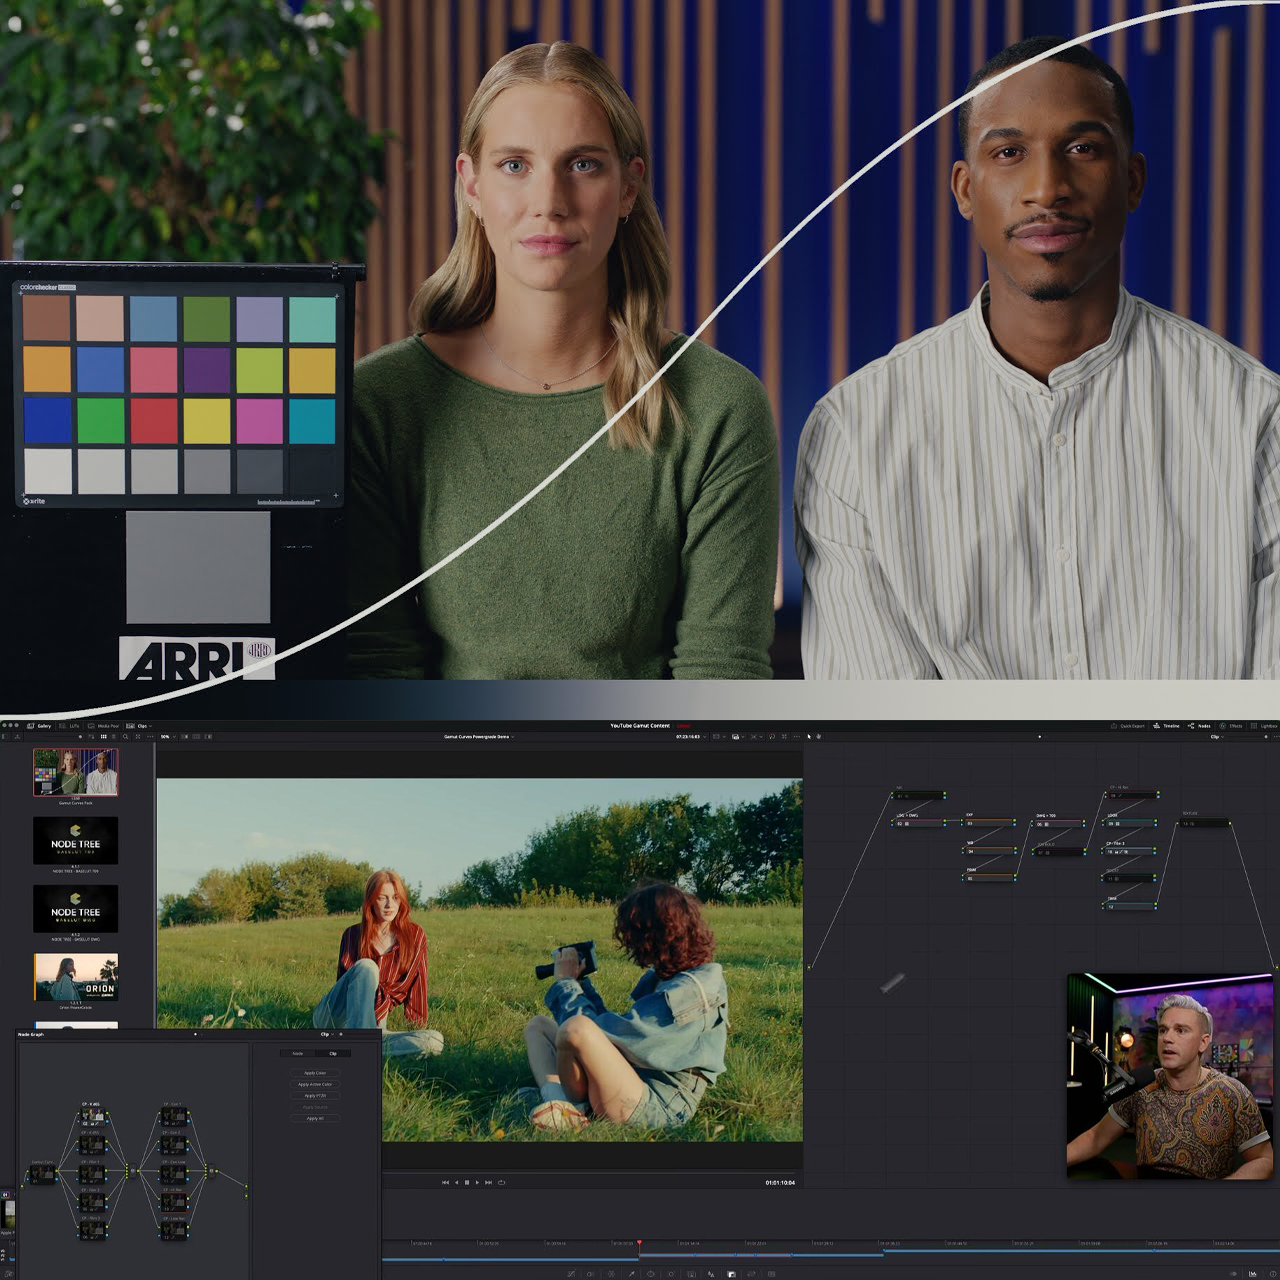
Task: Toggle loop playback icon
Action: pos(501,1182)
